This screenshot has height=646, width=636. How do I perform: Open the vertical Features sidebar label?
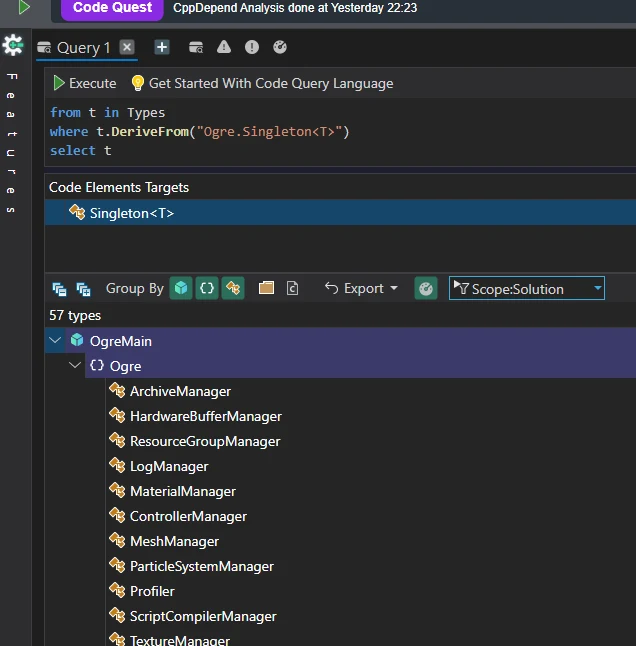point(12,143)
